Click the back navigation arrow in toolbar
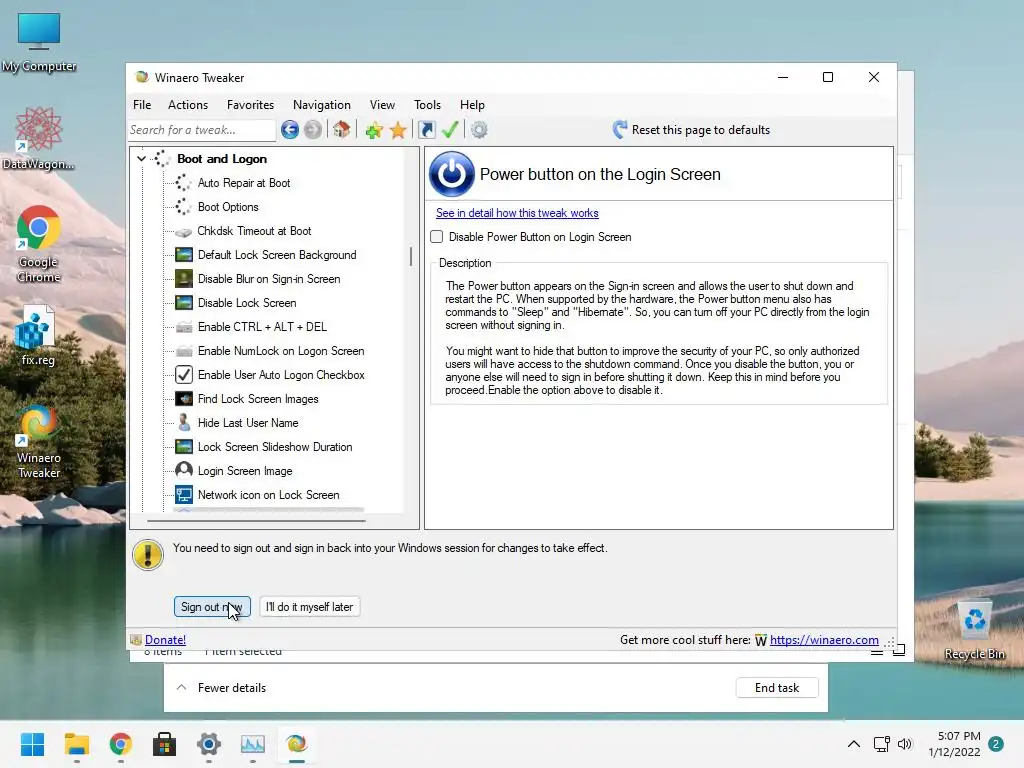This screenshot has height=768, width=1024. tap(290, 130)
